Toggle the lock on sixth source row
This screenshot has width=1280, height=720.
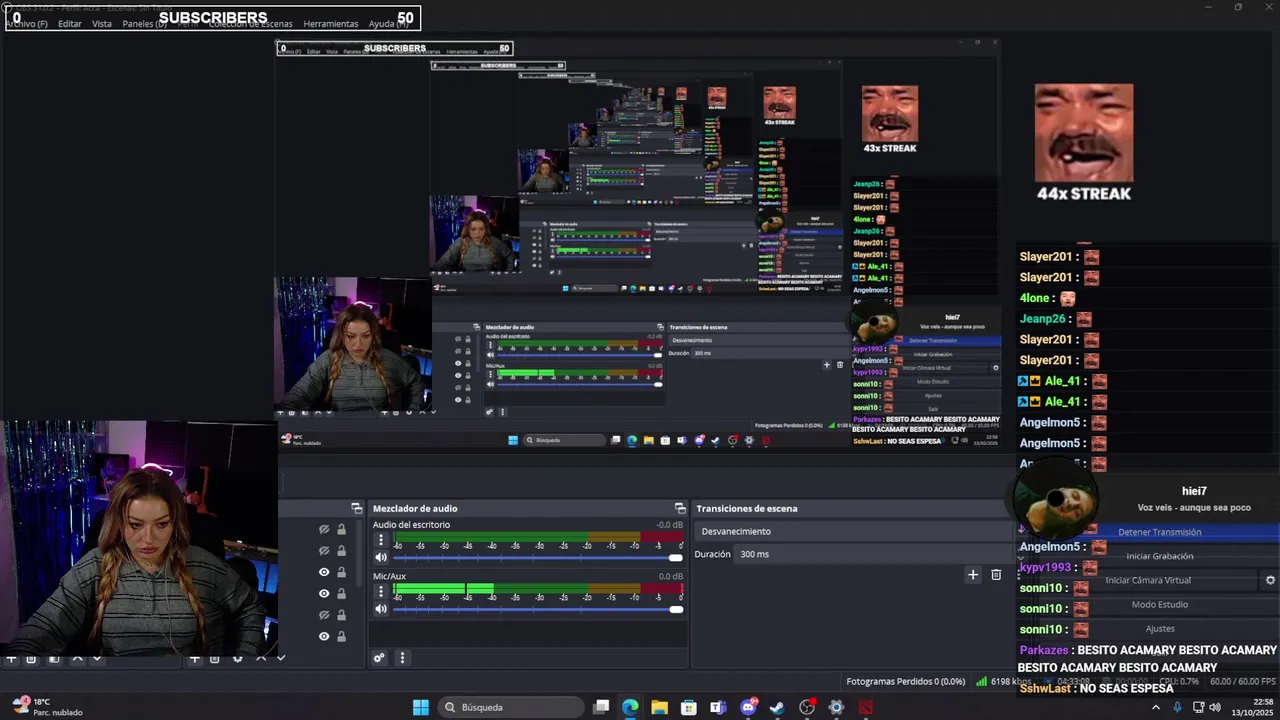[341, 636]
